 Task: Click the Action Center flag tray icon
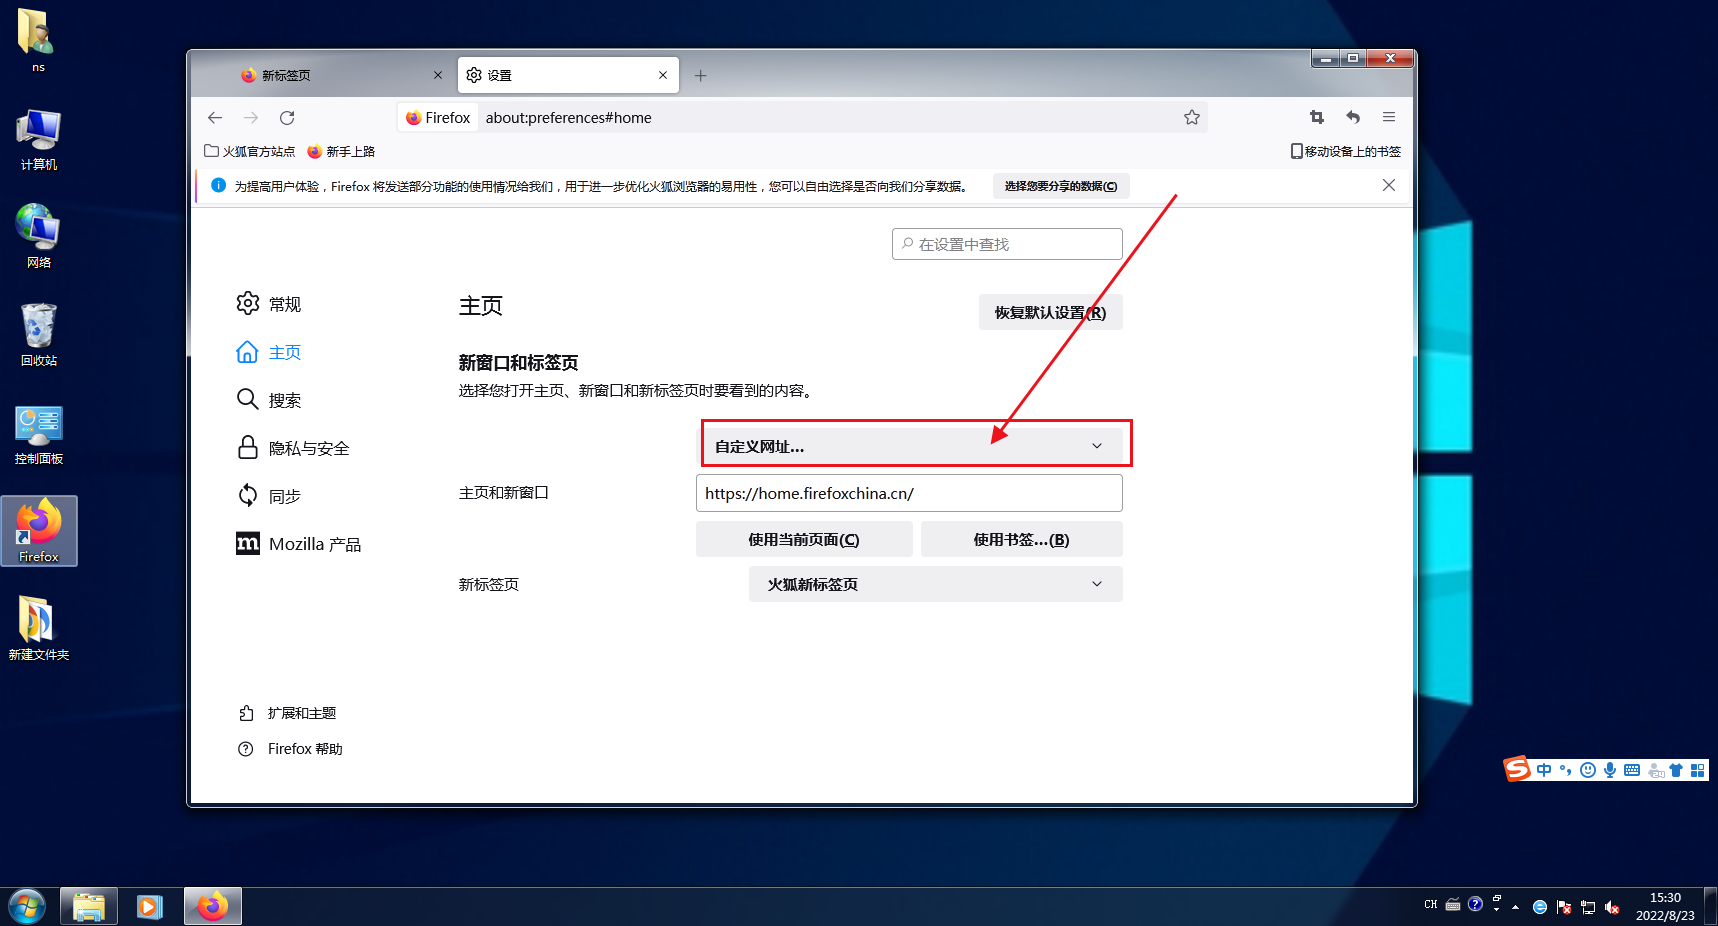1564,907
